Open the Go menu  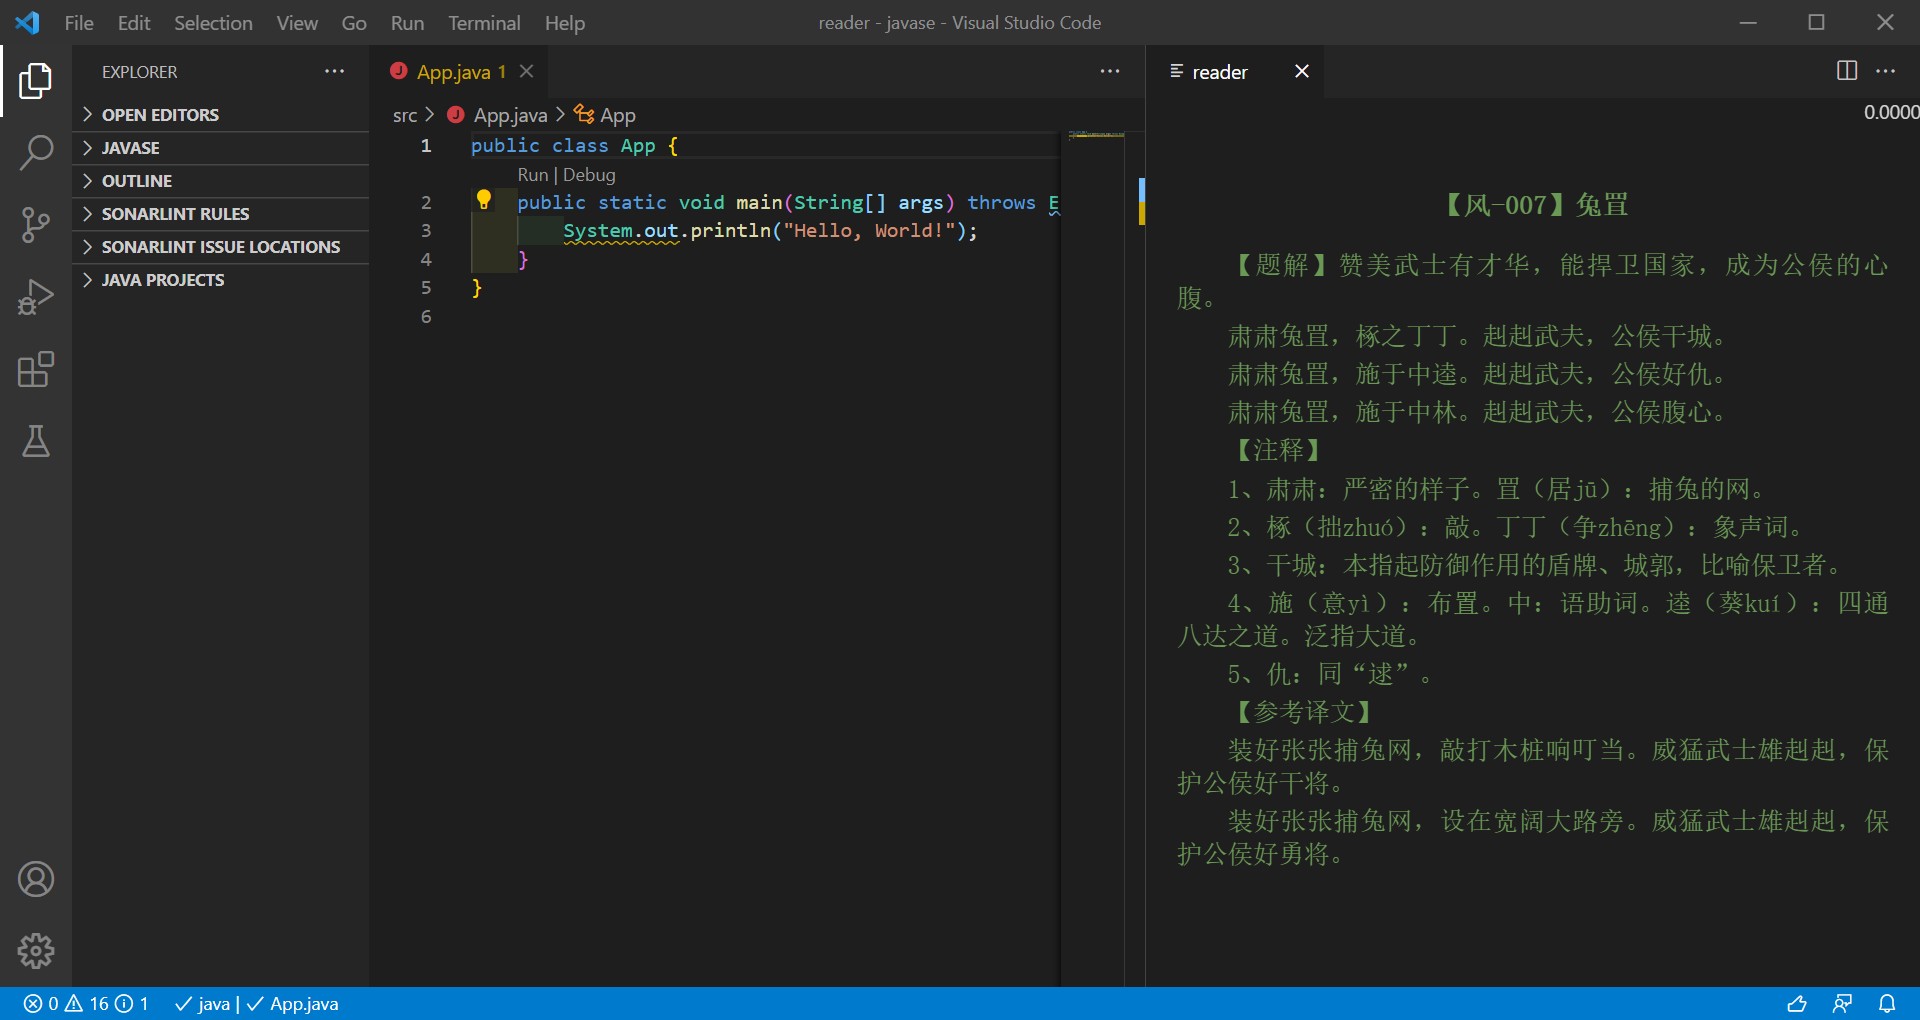tap(354, 22)
